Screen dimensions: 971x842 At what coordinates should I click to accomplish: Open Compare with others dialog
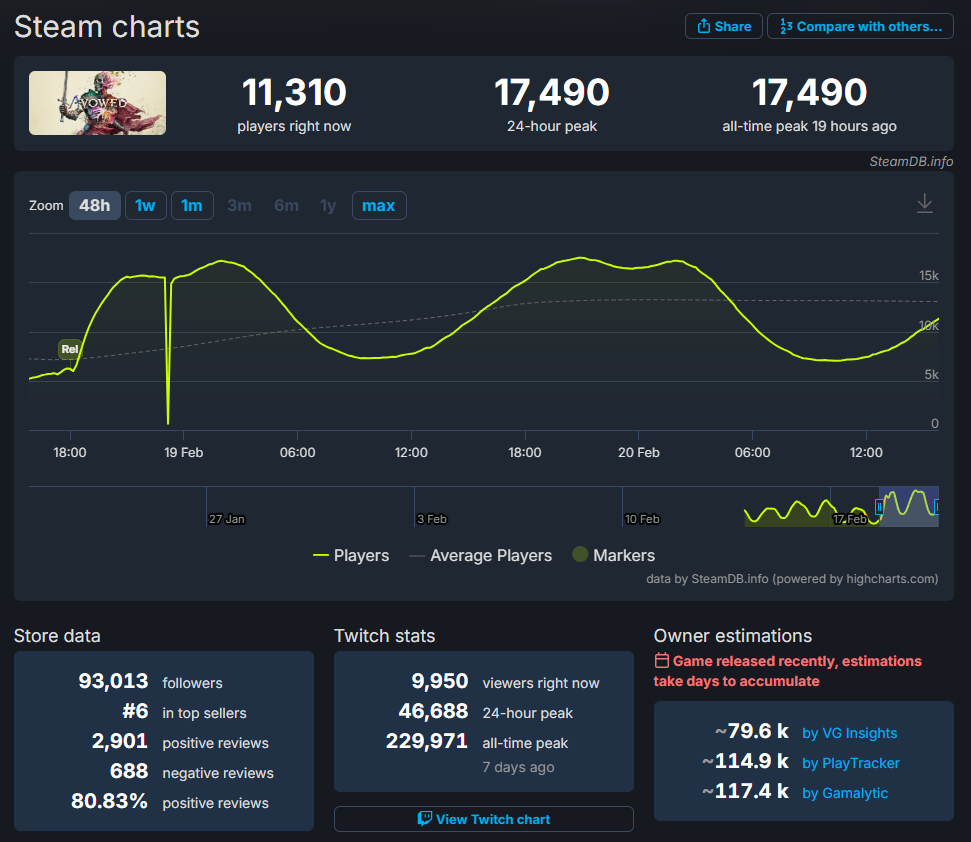pyautogui.click(x=860, y=26)
